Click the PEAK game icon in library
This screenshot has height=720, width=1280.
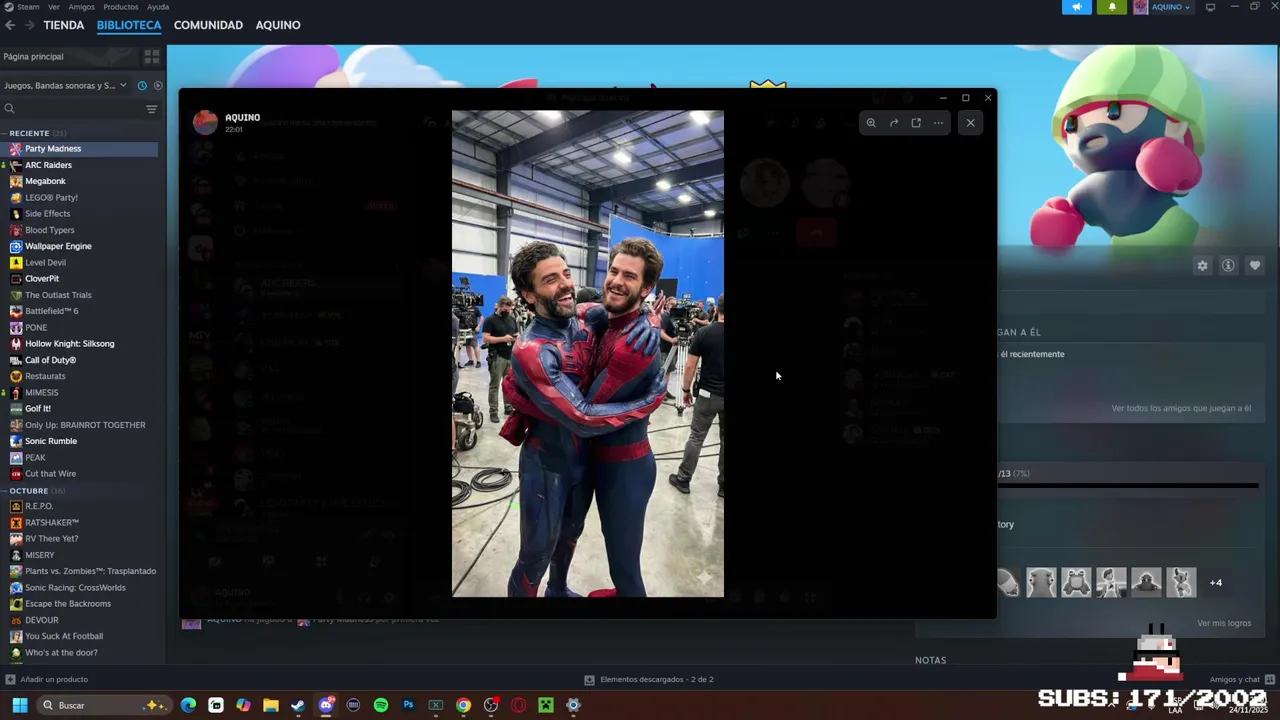[x=16, y=457]
